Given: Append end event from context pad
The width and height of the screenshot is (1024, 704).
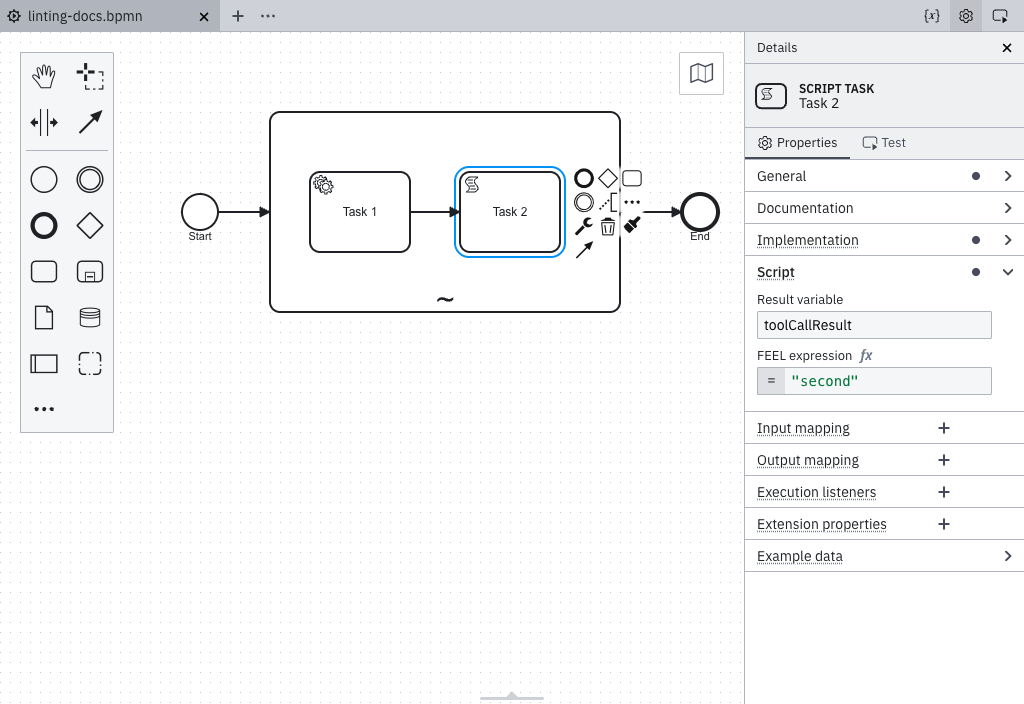Looking at the screenshot, I should point(584,178).
